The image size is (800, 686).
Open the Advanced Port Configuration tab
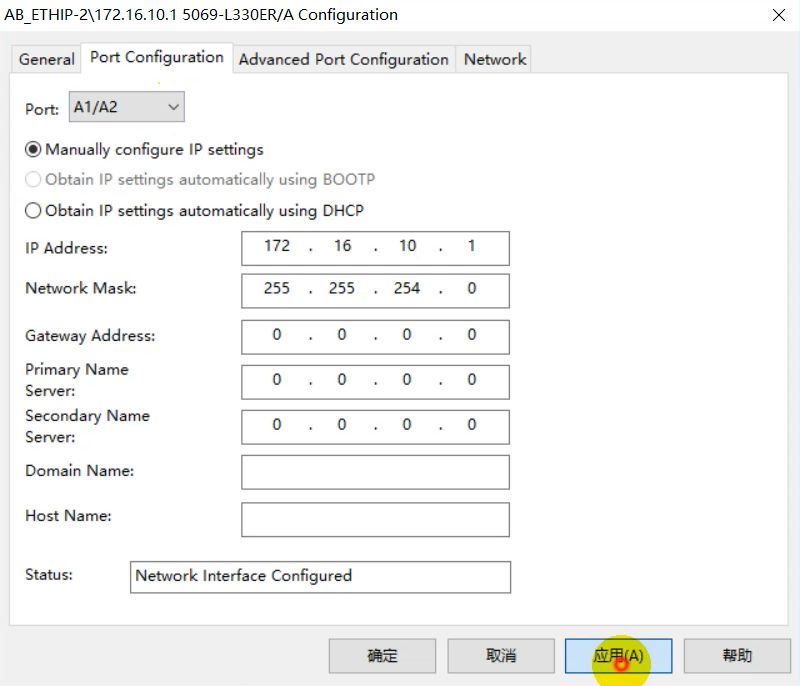(x=343, y=59)
